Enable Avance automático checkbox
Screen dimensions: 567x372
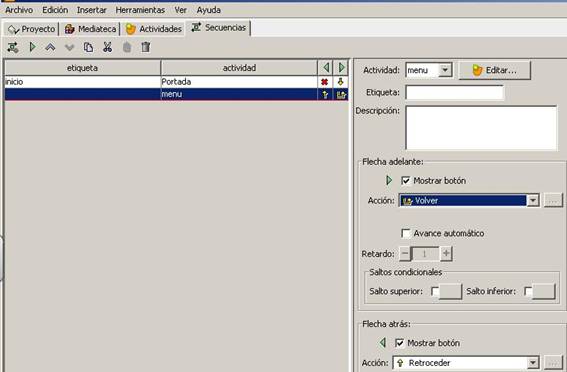[x=406, y=233]
